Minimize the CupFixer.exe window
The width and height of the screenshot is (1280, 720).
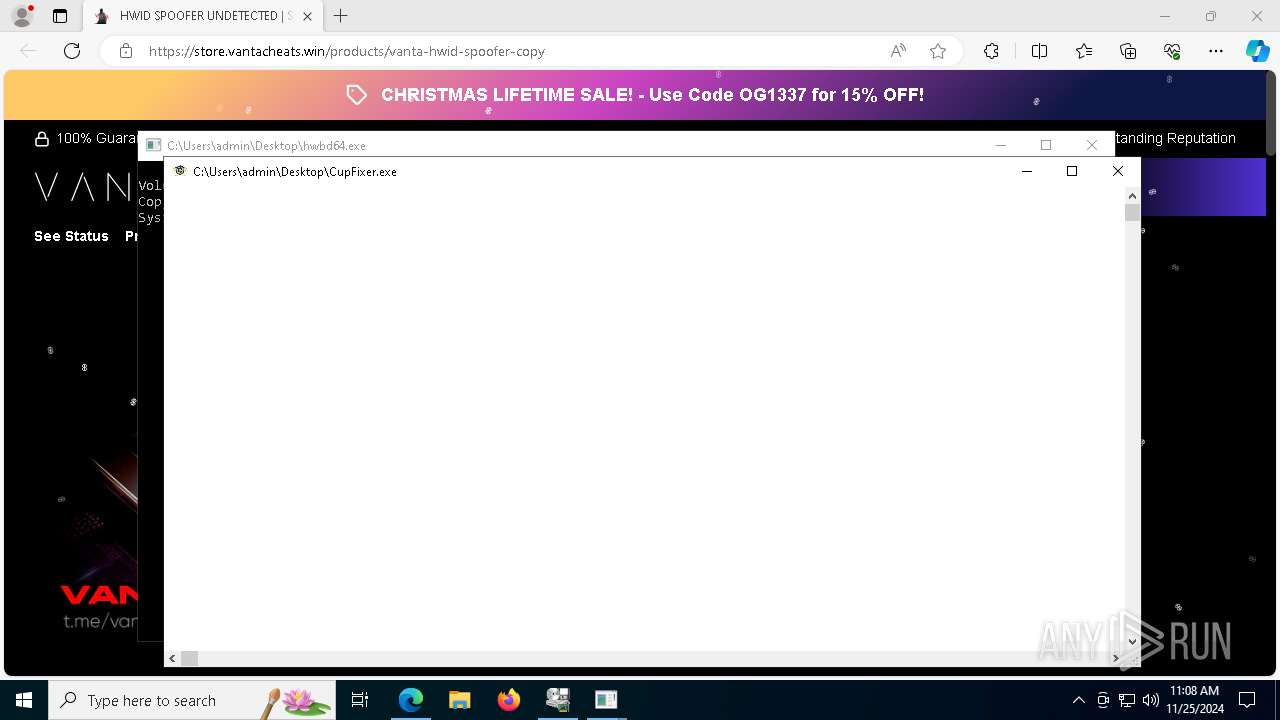[x=1026, y=171]
